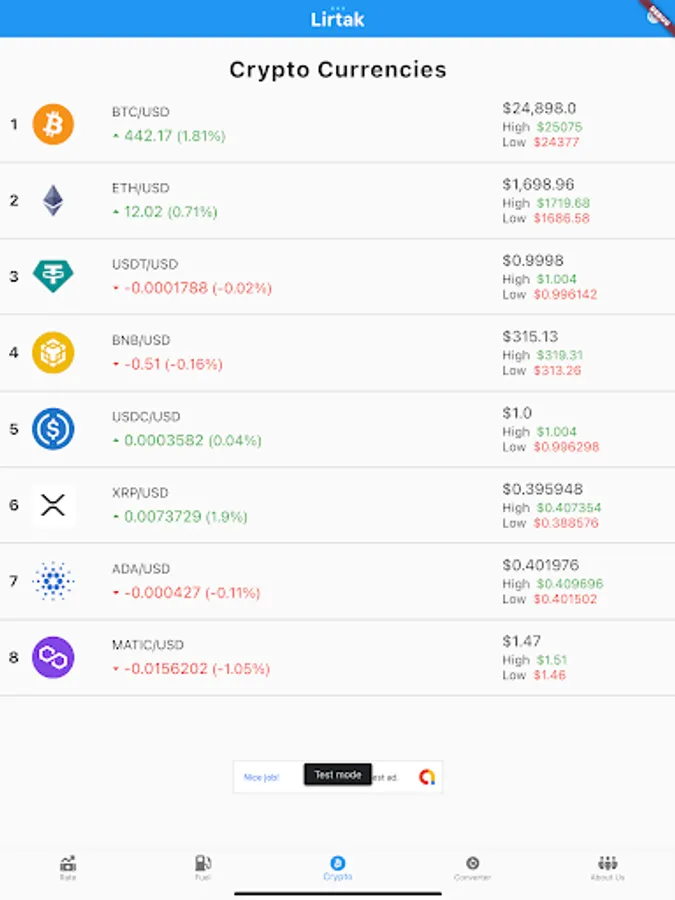
Task: Tap the debug ribbon in the top corner
Action: click(658, 14)
